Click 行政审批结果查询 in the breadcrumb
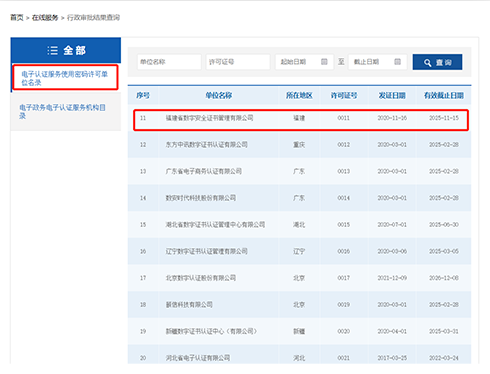The image size is (490, 374). [93, 18]
